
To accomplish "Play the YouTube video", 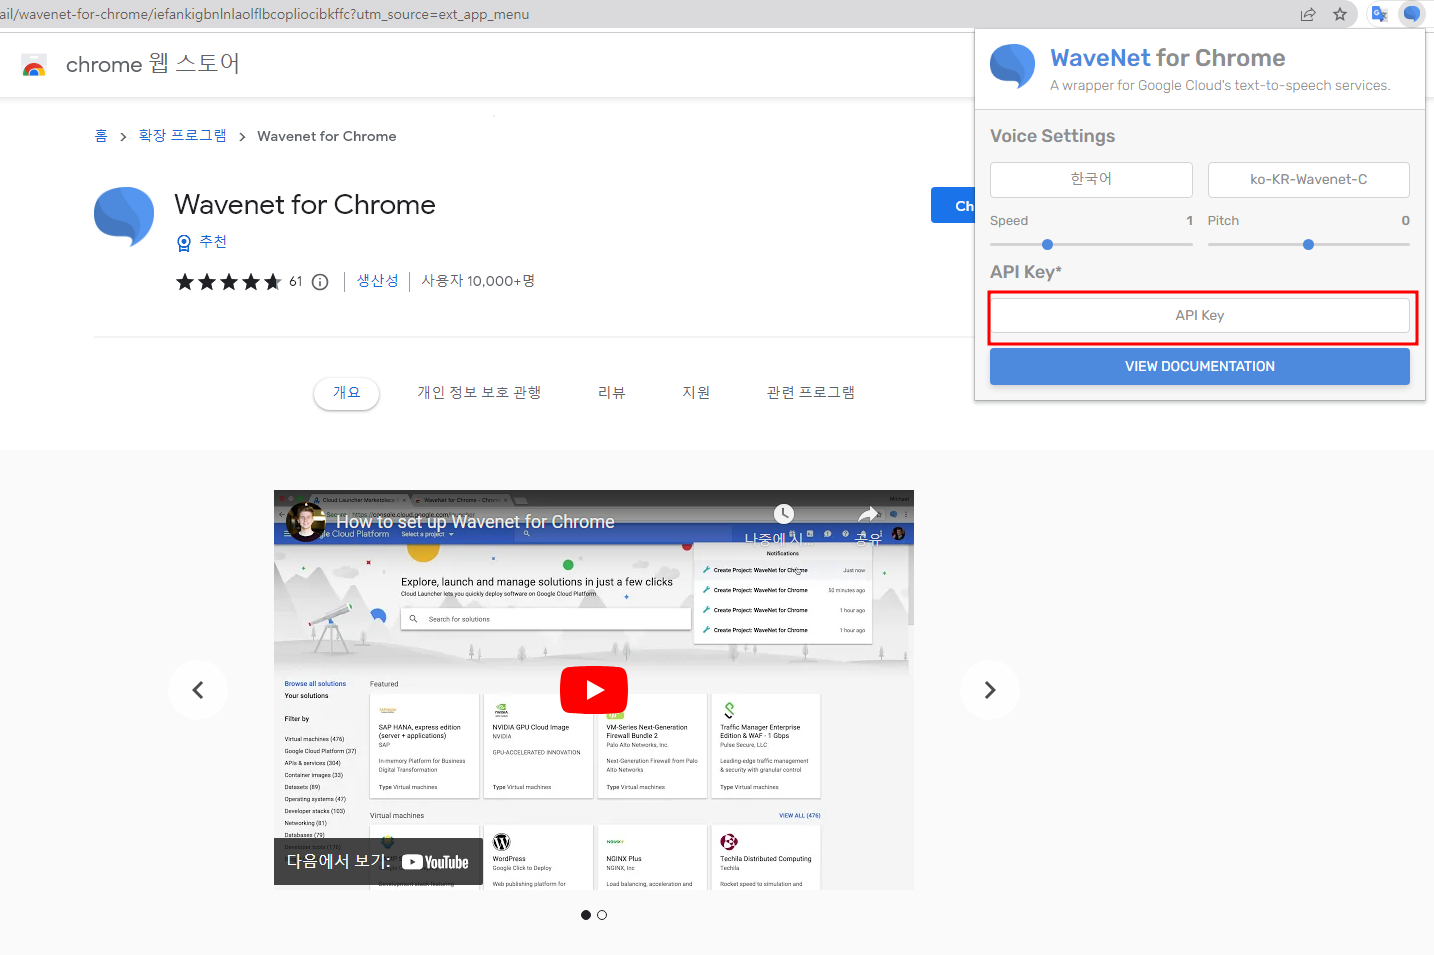I will click(594, 690).
